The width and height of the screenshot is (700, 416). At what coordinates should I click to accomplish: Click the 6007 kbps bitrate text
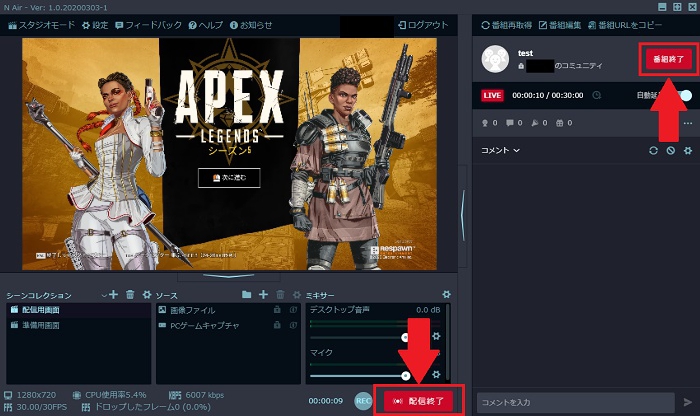204,395
